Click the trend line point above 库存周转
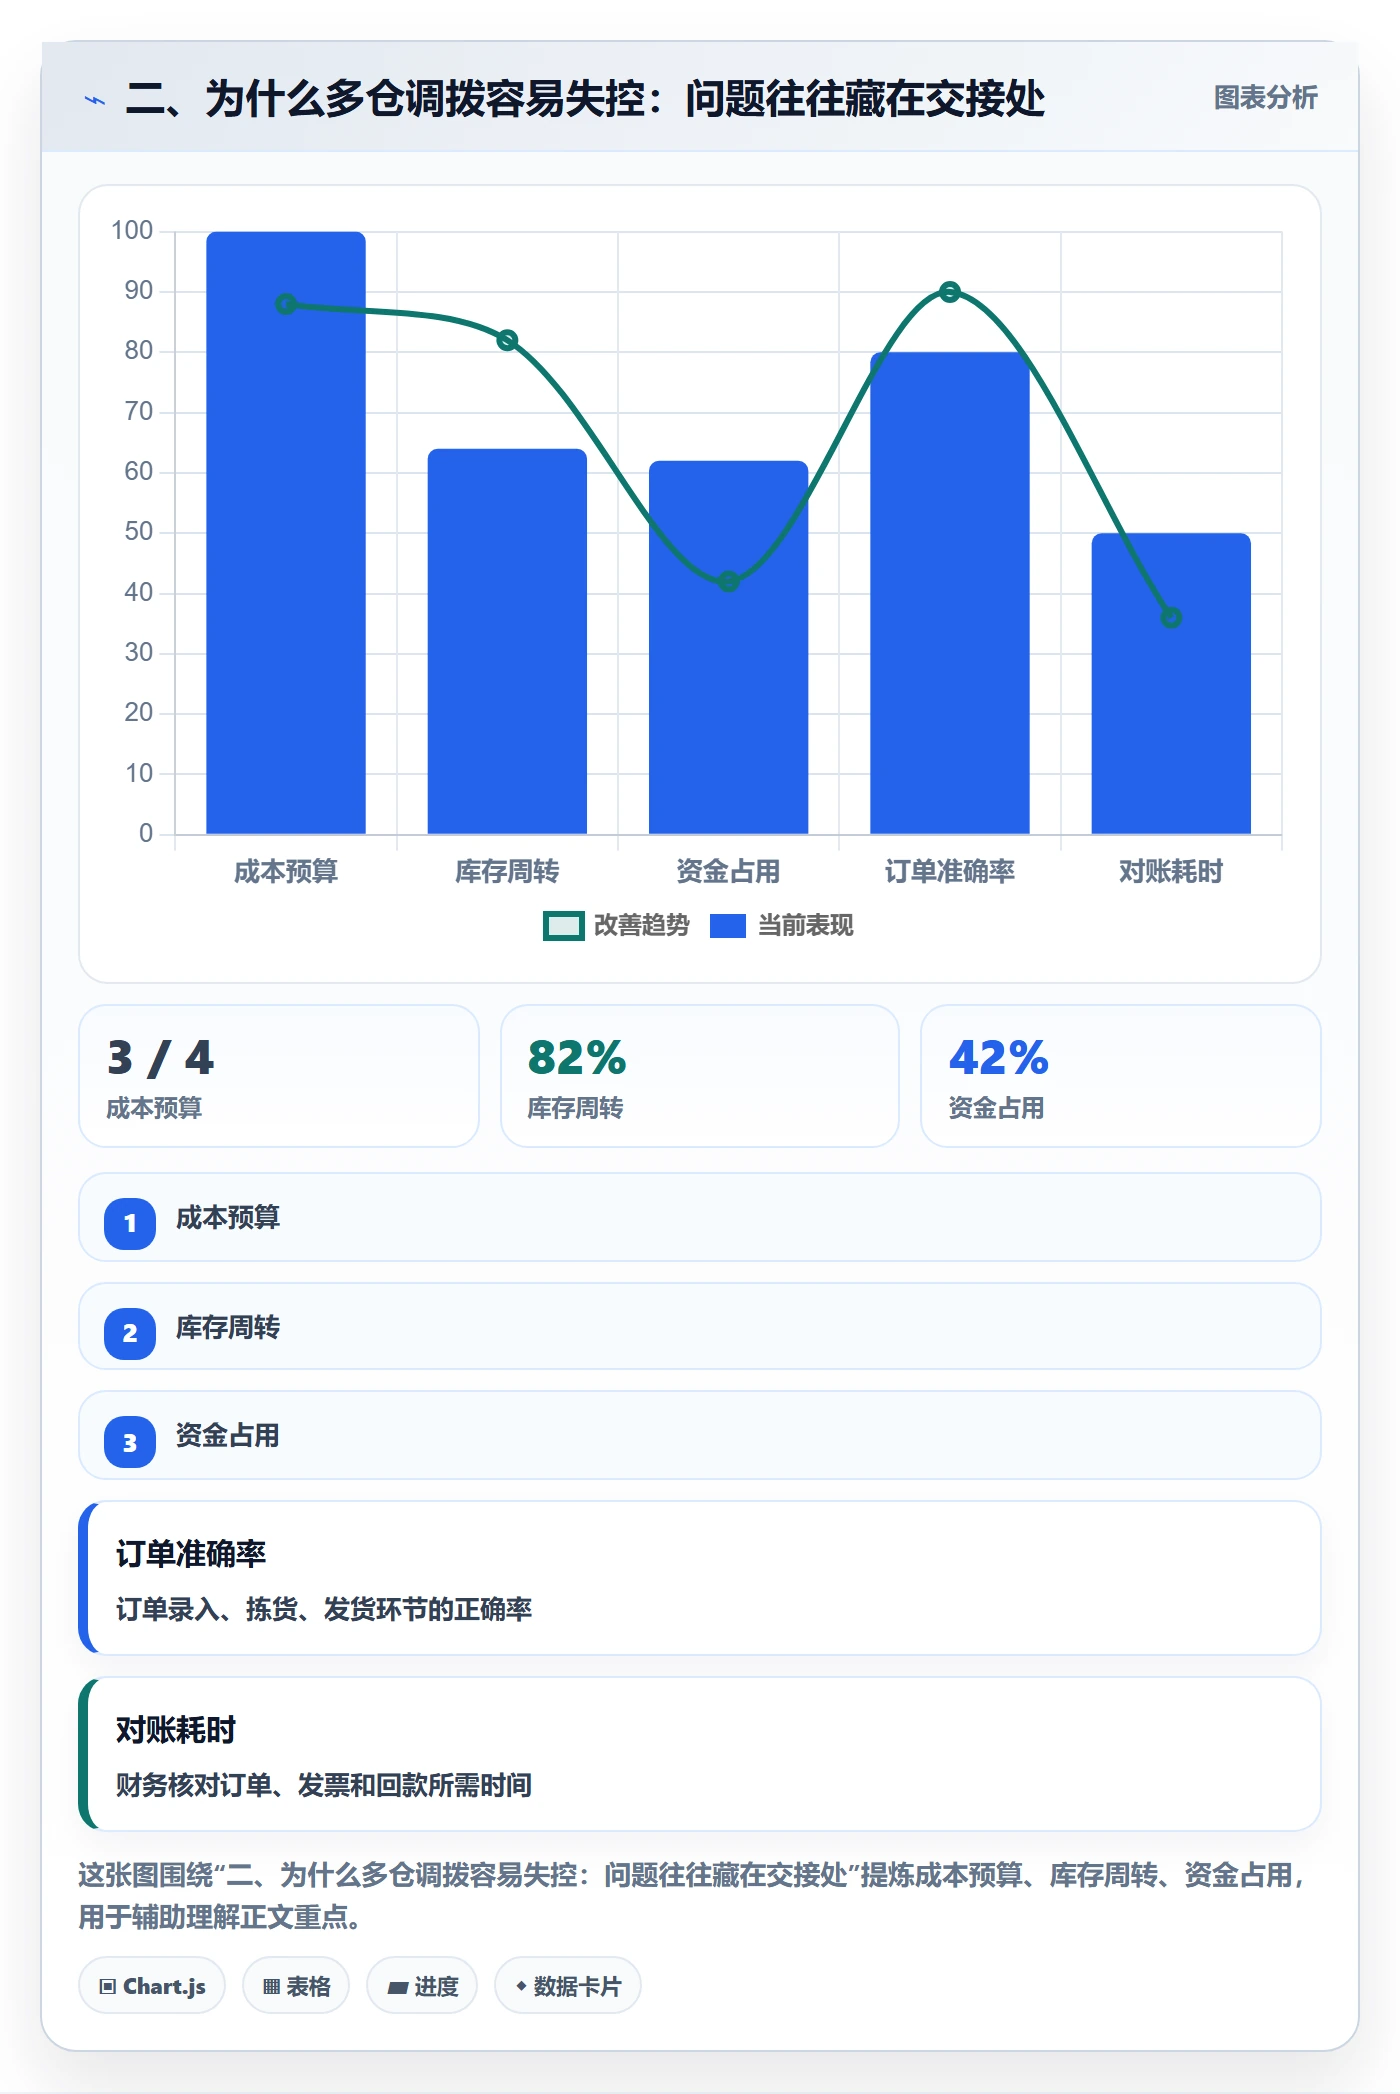 pos(507,340)
